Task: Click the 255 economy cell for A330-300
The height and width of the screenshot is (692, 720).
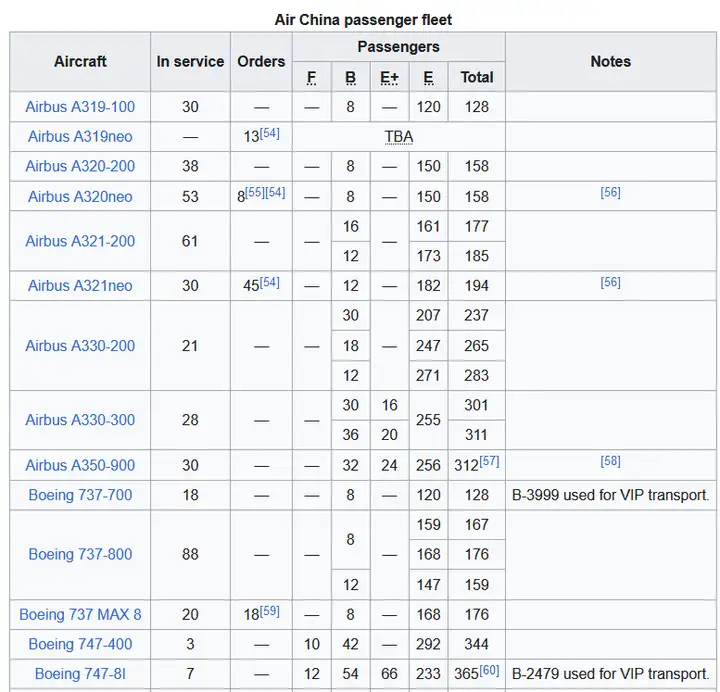Action: 428,420
